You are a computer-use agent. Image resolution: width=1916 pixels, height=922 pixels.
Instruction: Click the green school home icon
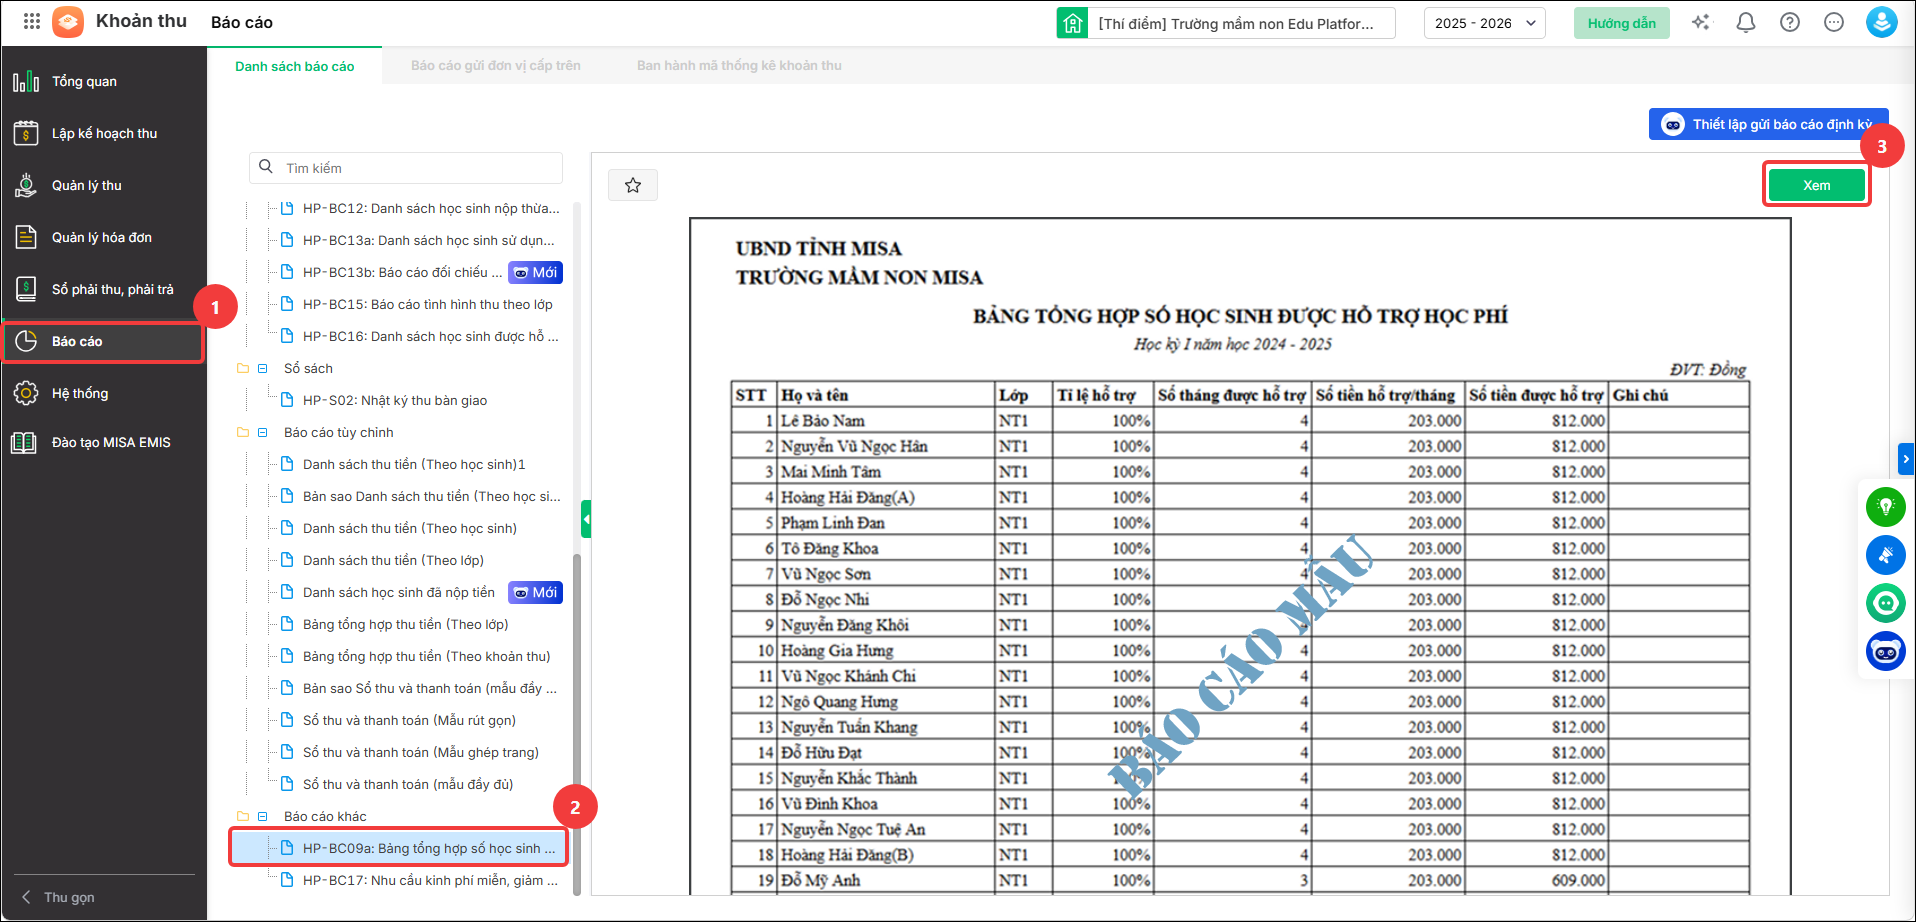pyautogui.click(x=1072, y=23)
